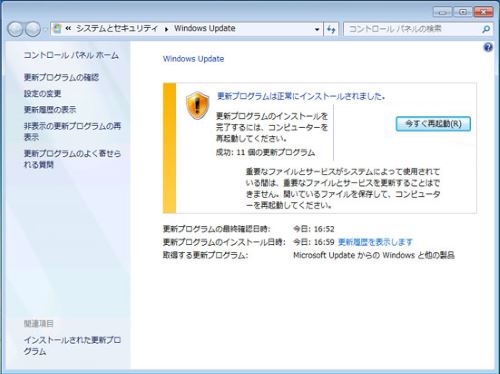500x374 pixels.
Task: Click the Control Panel icon in address bar
Action: [x=57, y=29]
